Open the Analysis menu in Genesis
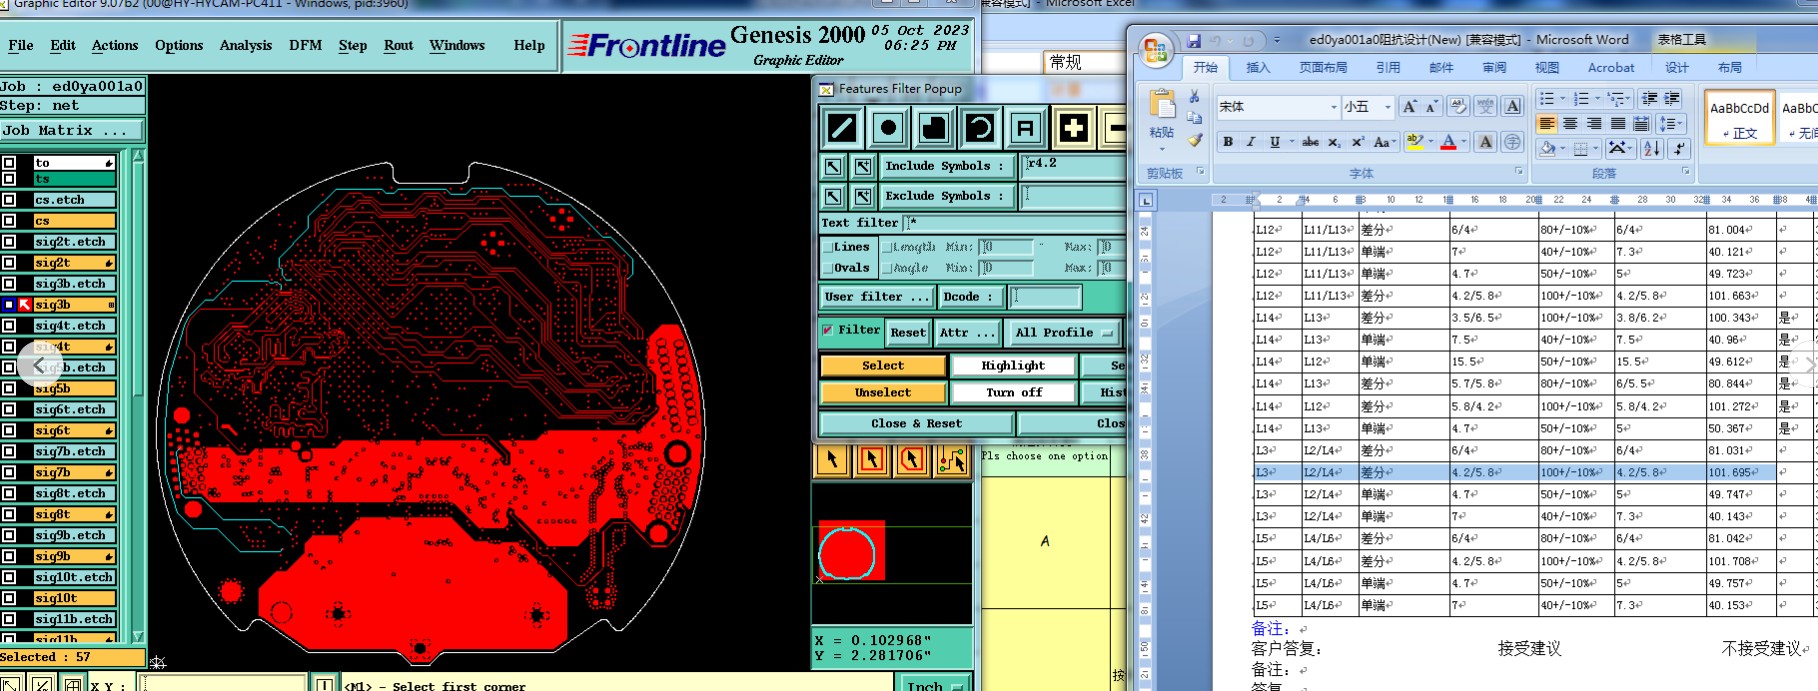 (245, 45)
